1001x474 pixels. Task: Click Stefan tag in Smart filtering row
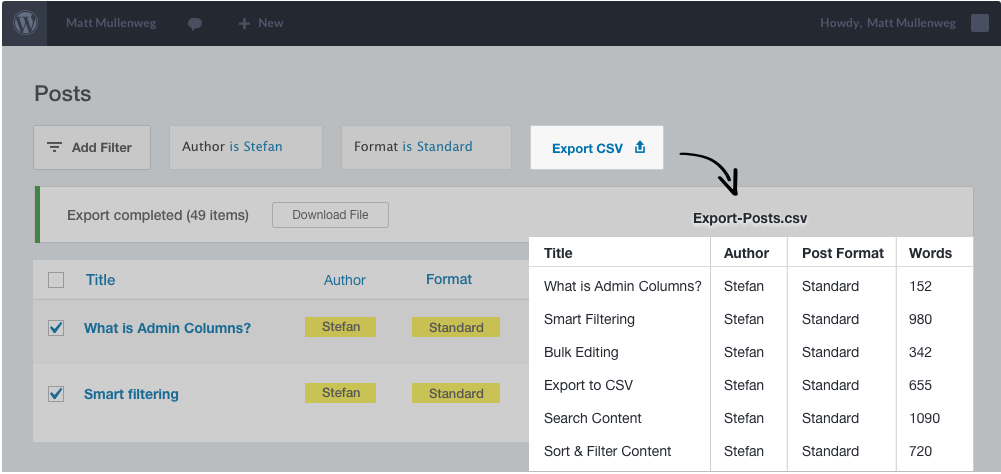click(x=340, y=393)
